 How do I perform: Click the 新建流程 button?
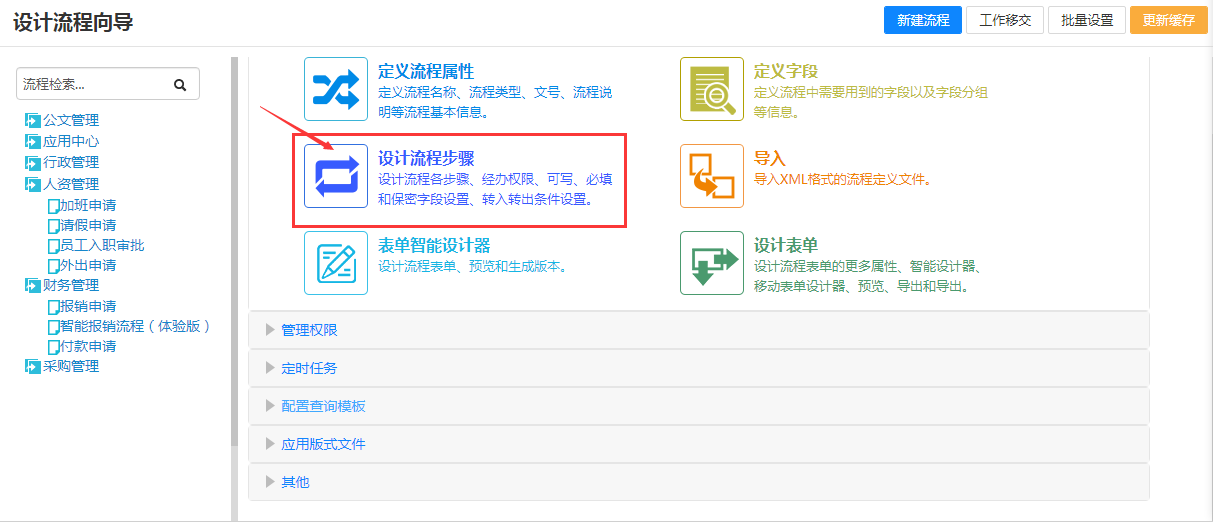click(x=922, y=20)
